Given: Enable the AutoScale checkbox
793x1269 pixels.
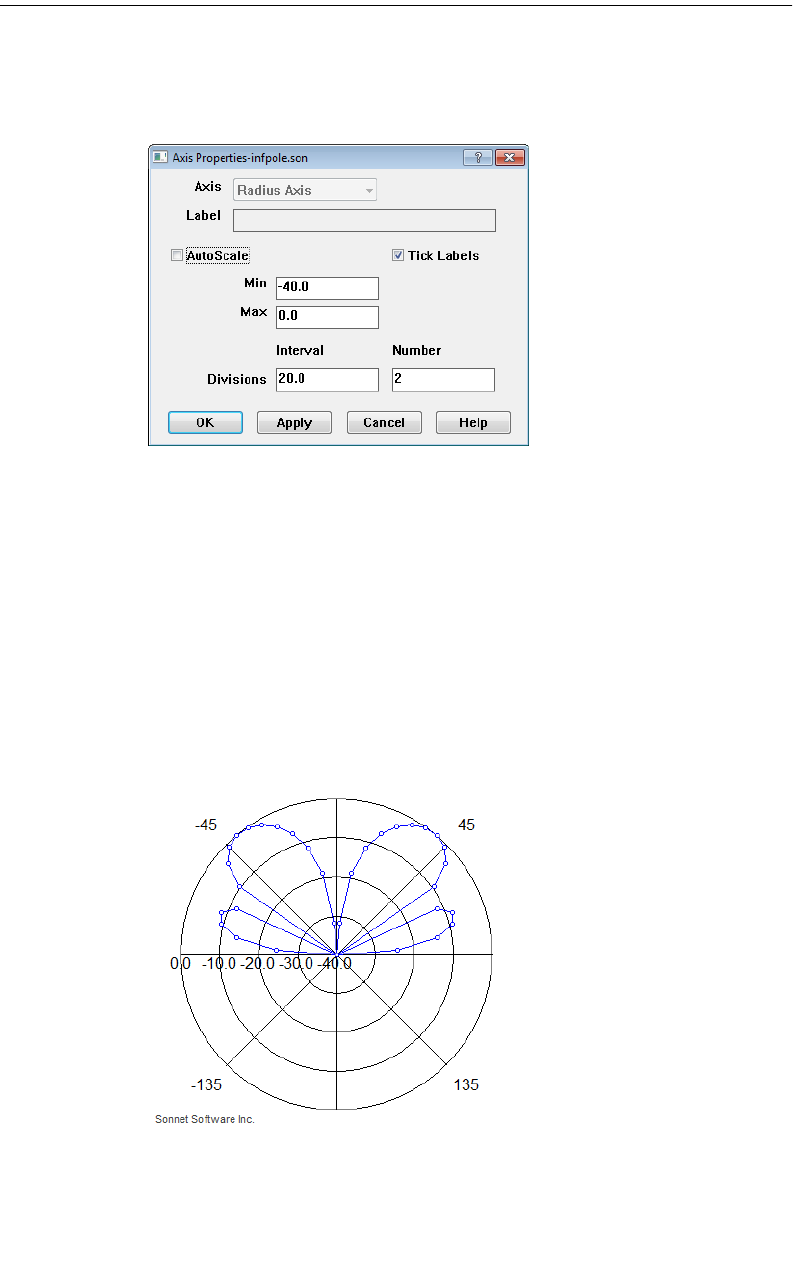Looking at the screenshot, I should tap(177, 256).
